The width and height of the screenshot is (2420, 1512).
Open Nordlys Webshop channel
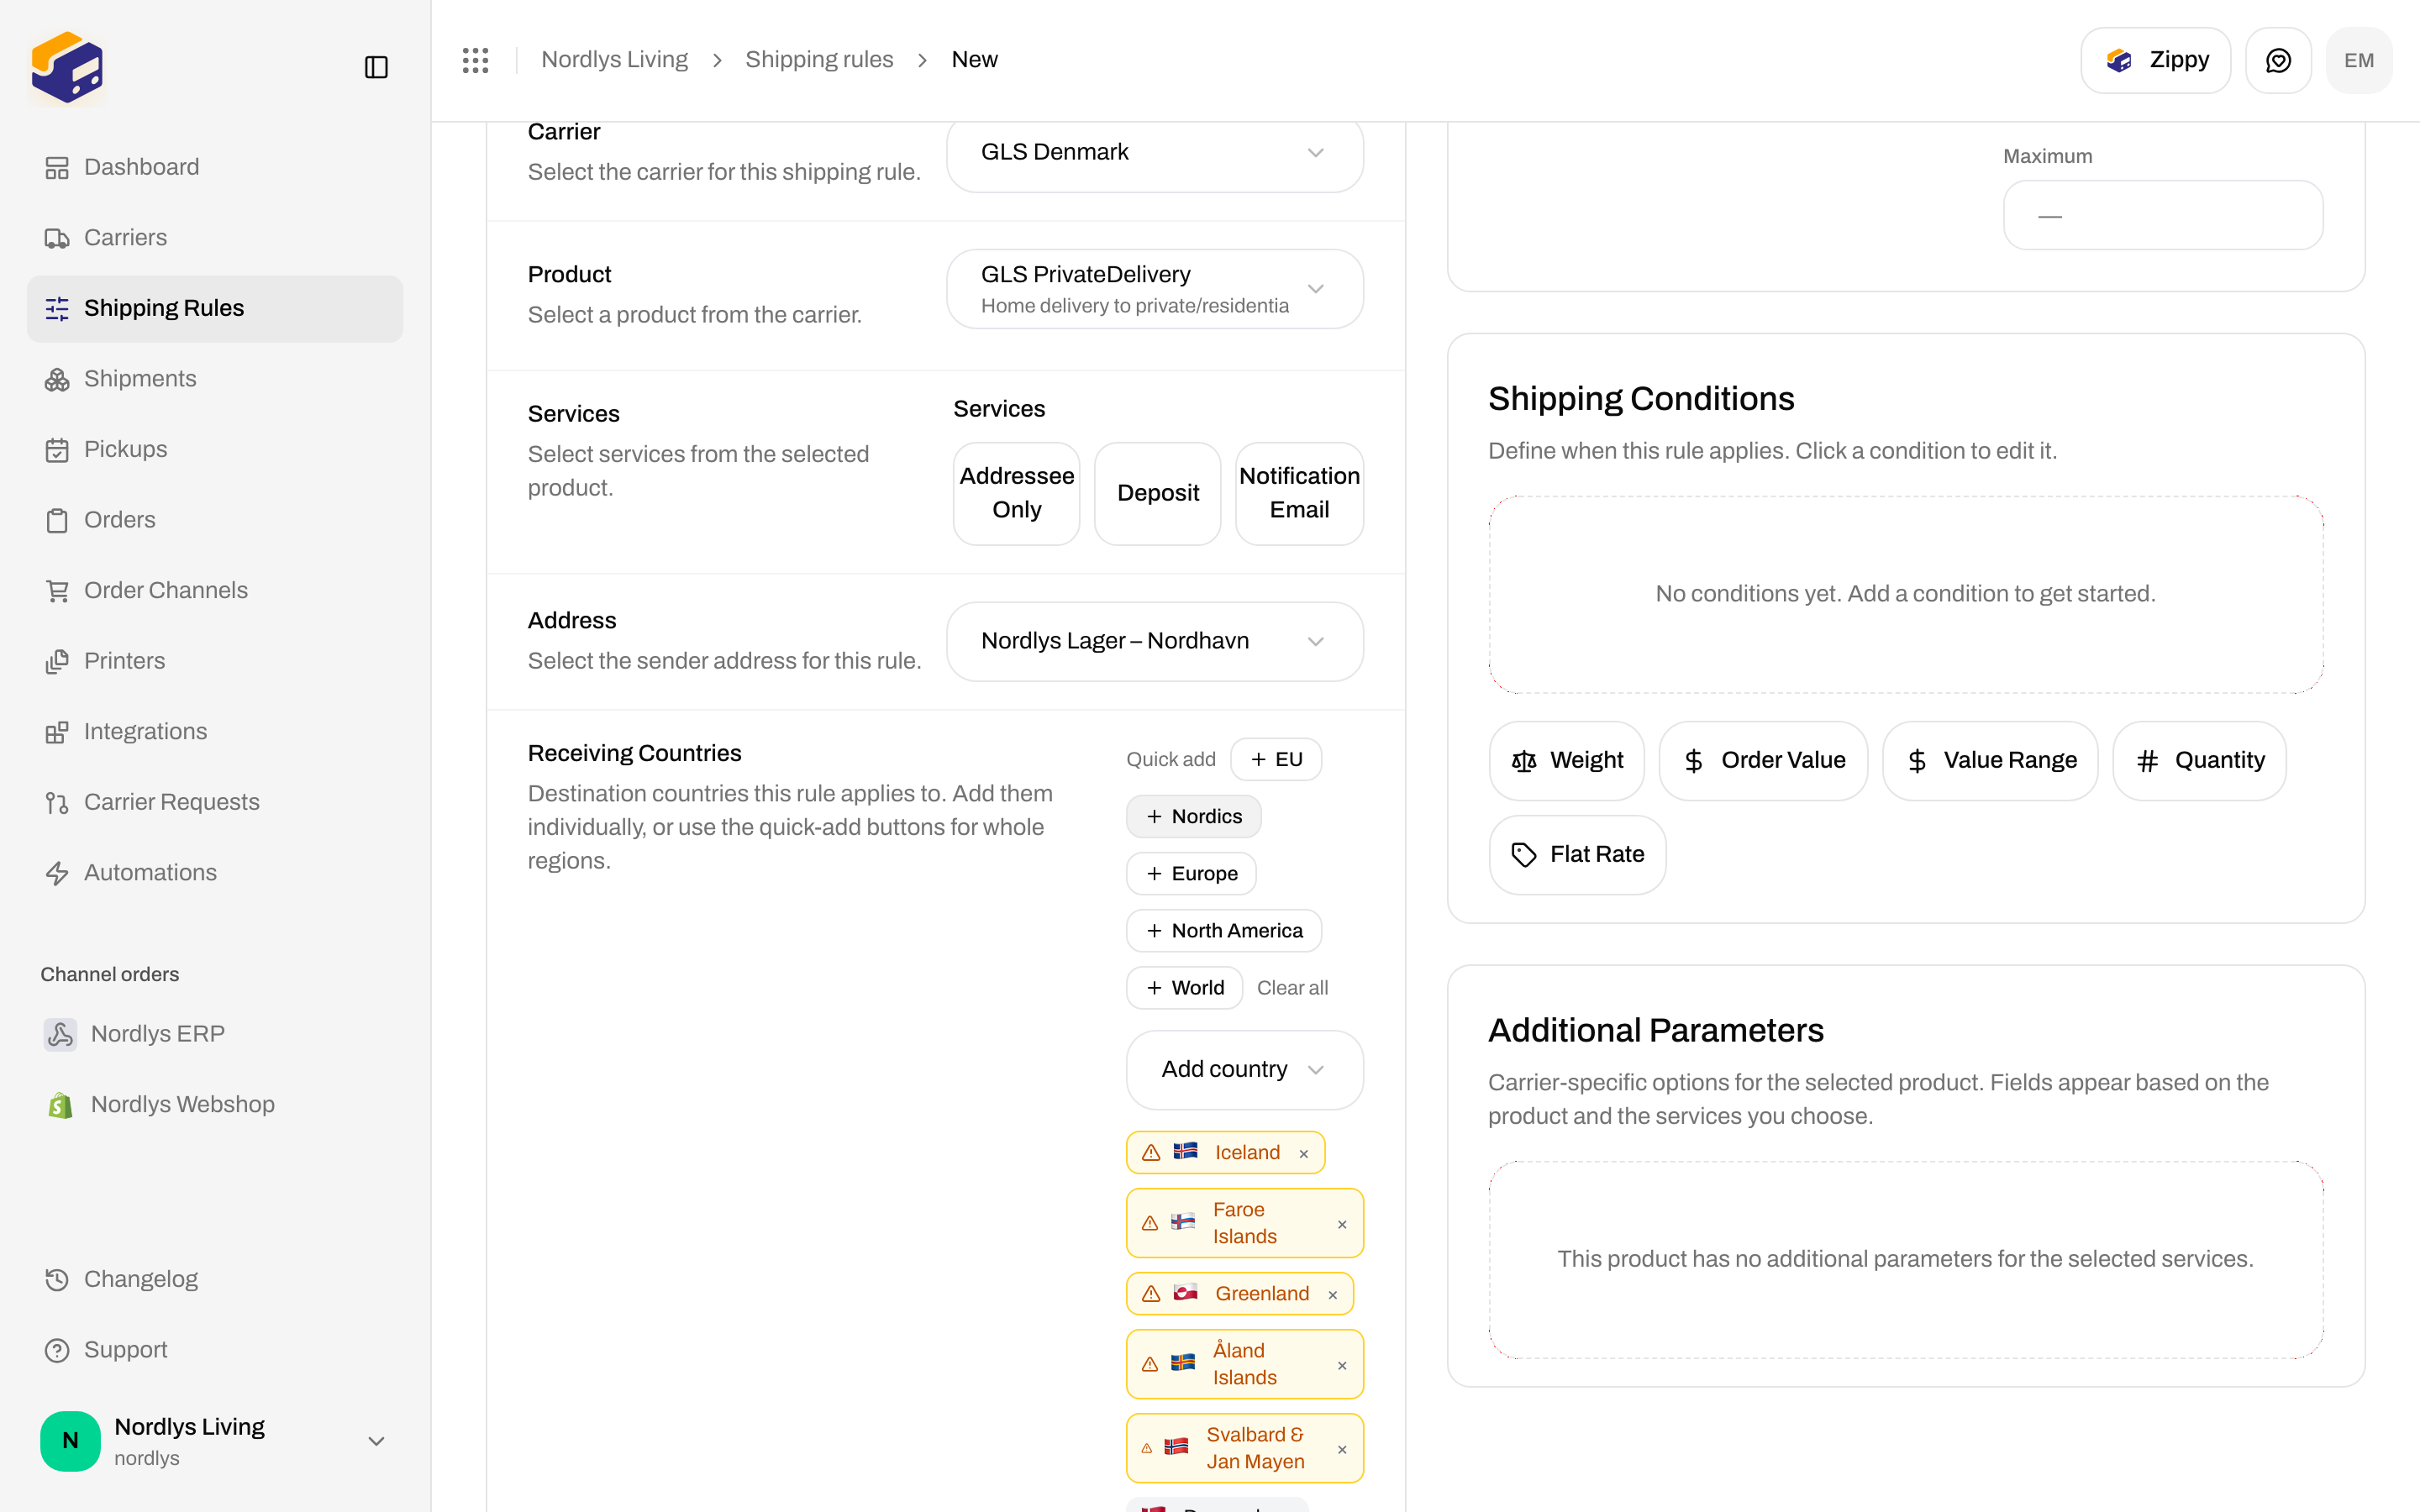[215, 1104]
